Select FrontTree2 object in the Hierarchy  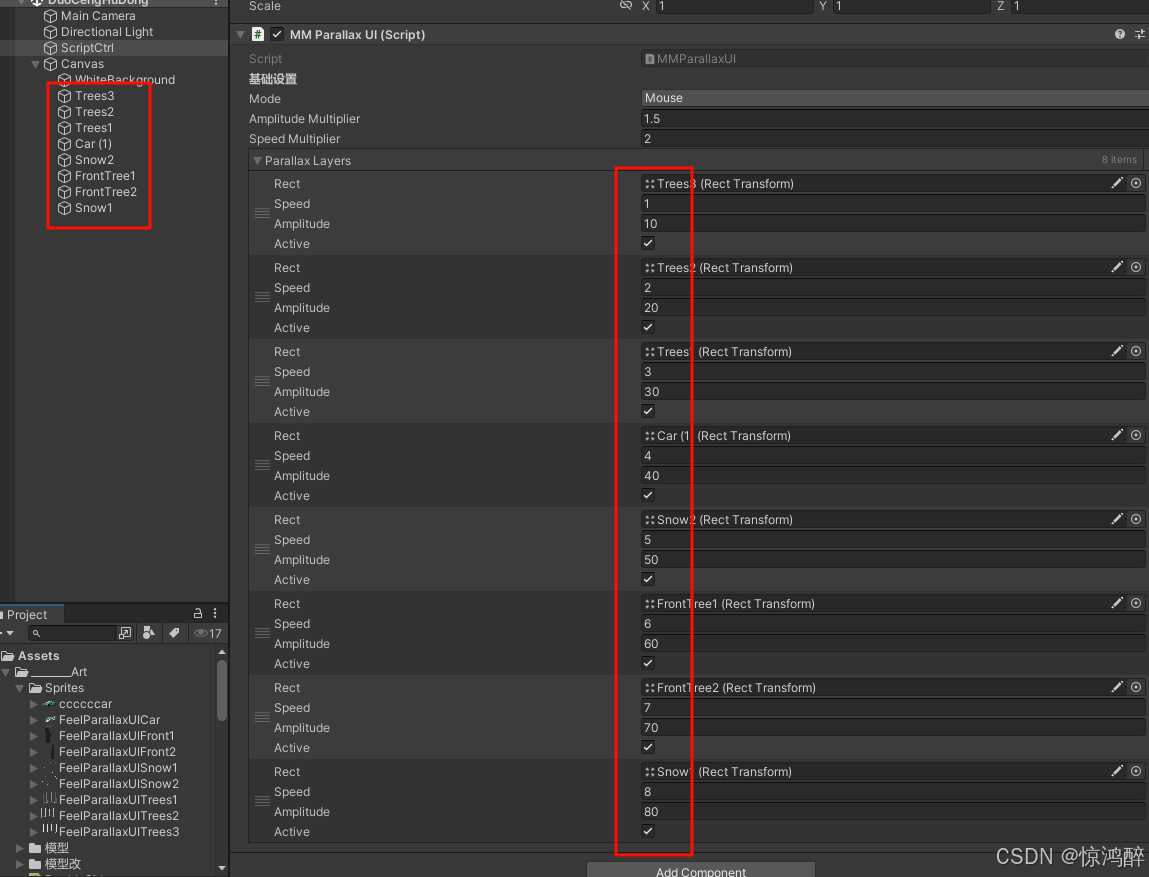pos(106,192)
